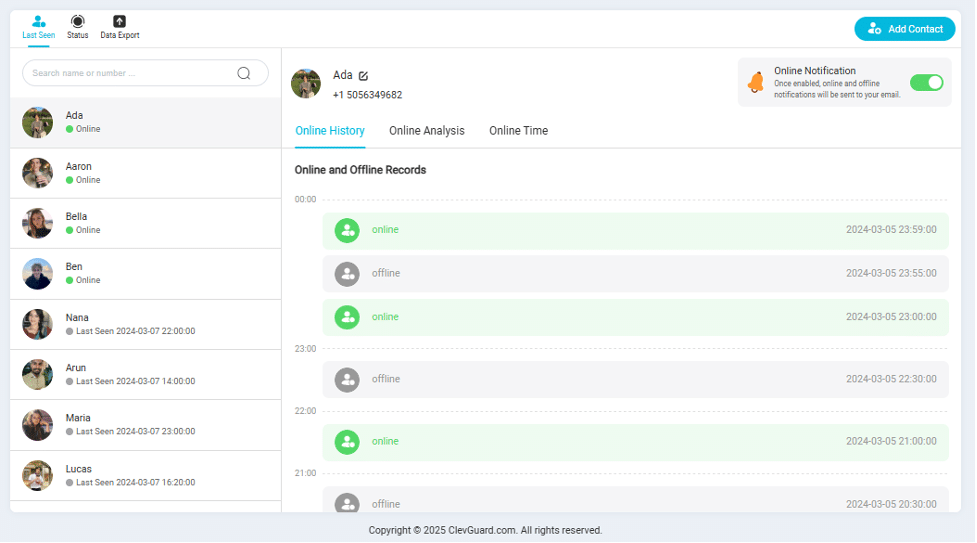Click the 22:00 timeline marker

(305, 411)
